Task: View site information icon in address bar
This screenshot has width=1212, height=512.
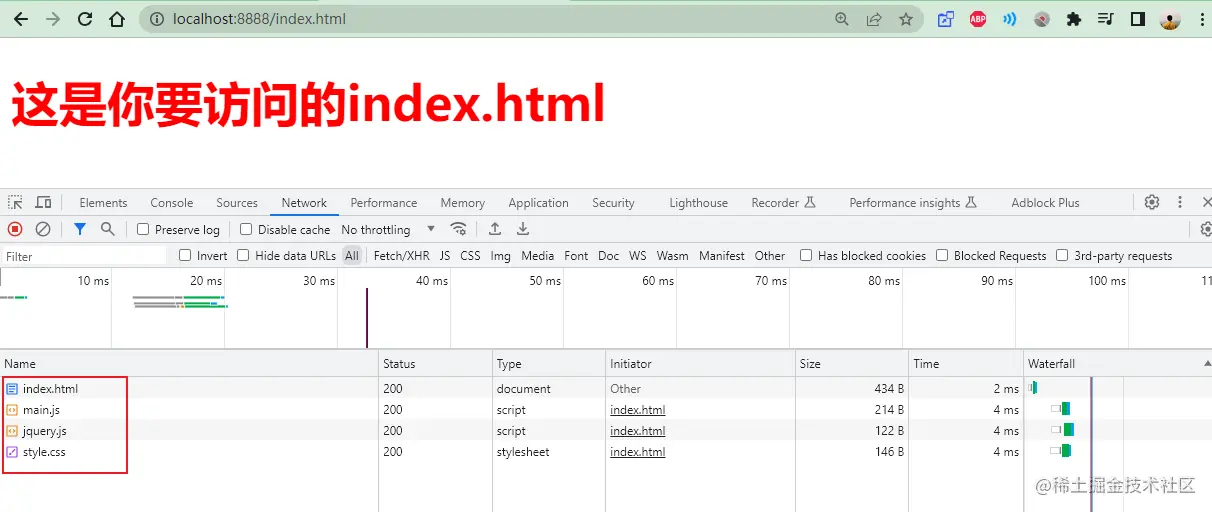Action: 157,19
